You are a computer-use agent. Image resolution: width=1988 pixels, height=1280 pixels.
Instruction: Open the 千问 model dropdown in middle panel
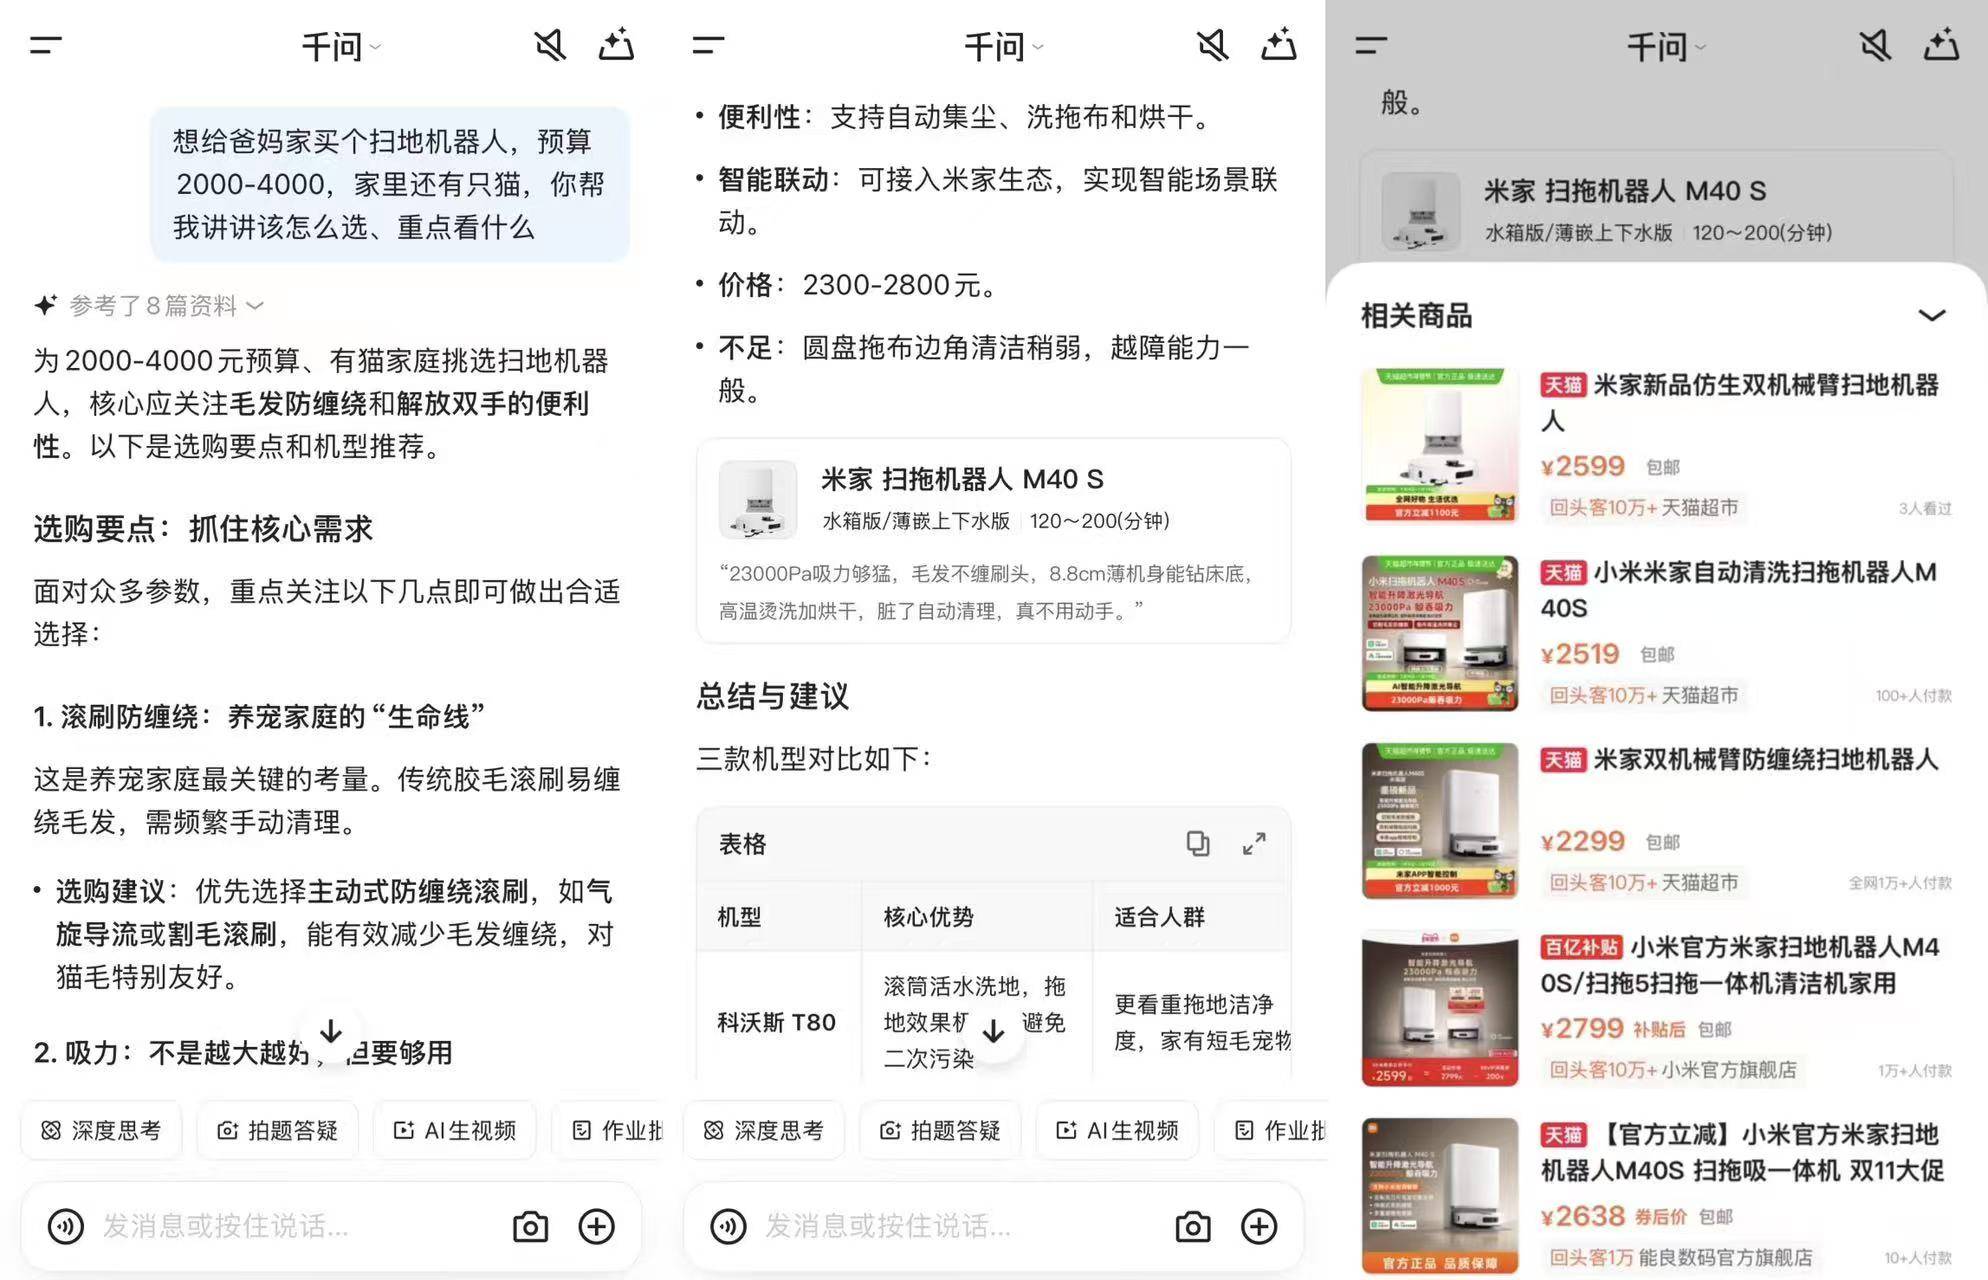pos(1003,46)
